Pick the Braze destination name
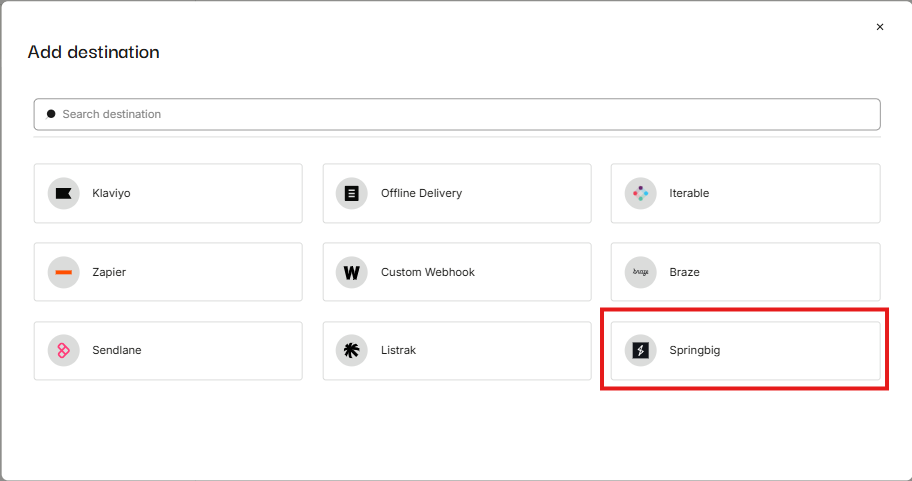The width and height of the screenshot is (912, 481). pos(685,272)
